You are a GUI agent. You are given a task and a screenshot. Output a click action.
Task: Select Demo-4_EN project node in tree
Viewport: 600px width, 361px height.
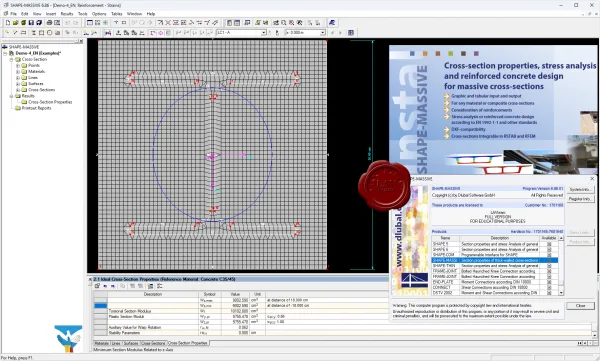click(38, 53)
